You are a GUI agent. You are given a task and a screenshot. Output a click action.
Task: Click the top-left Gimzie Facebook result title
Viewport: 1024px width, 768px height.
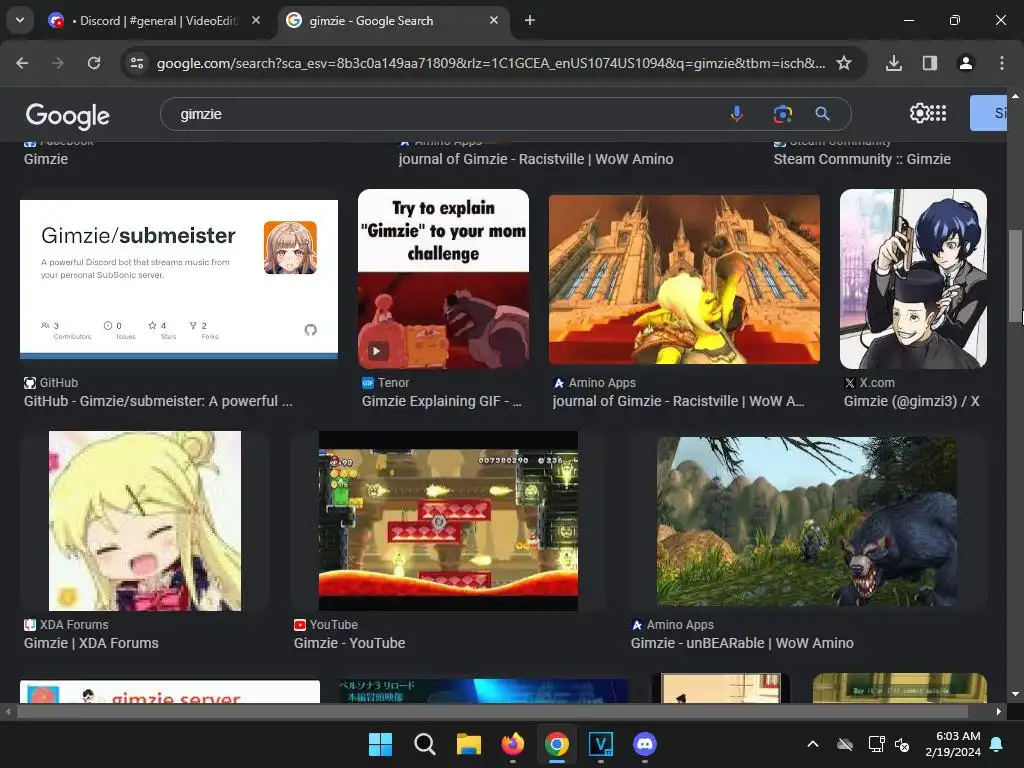[x=46, y=159]
